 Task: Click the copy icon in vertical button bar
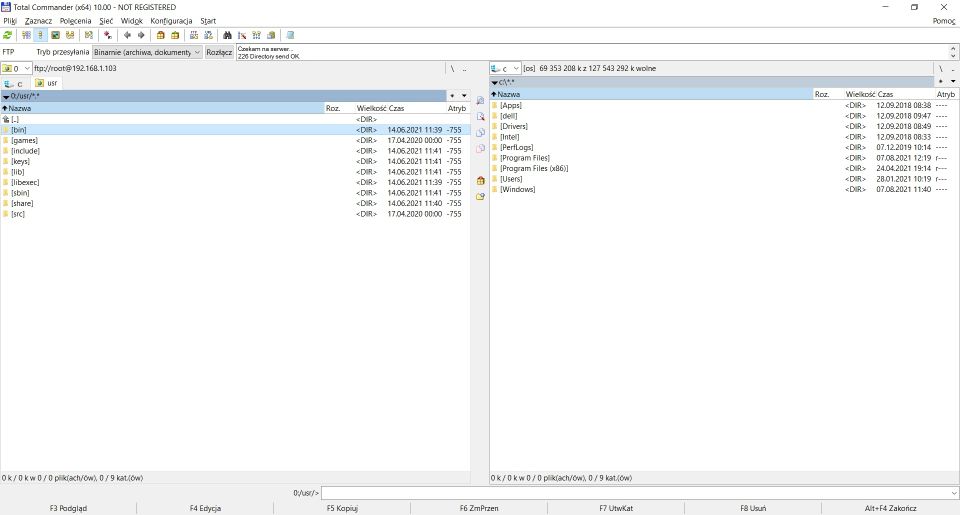point(480,133)
